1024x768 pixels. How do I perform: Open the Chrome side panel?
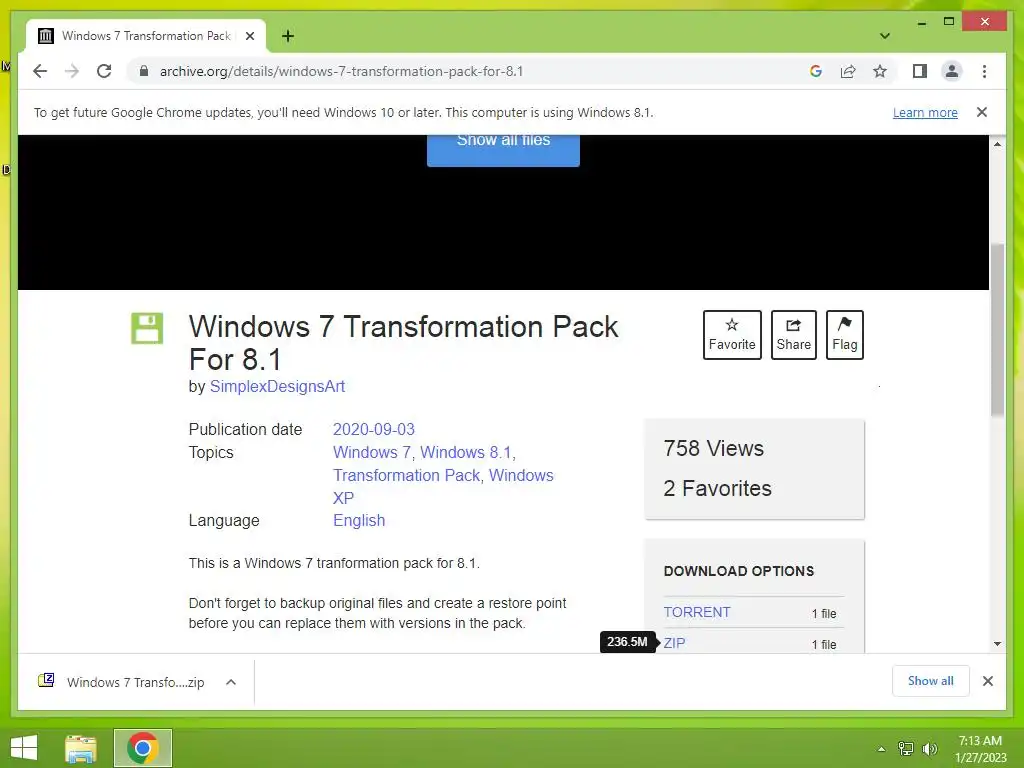920,71
